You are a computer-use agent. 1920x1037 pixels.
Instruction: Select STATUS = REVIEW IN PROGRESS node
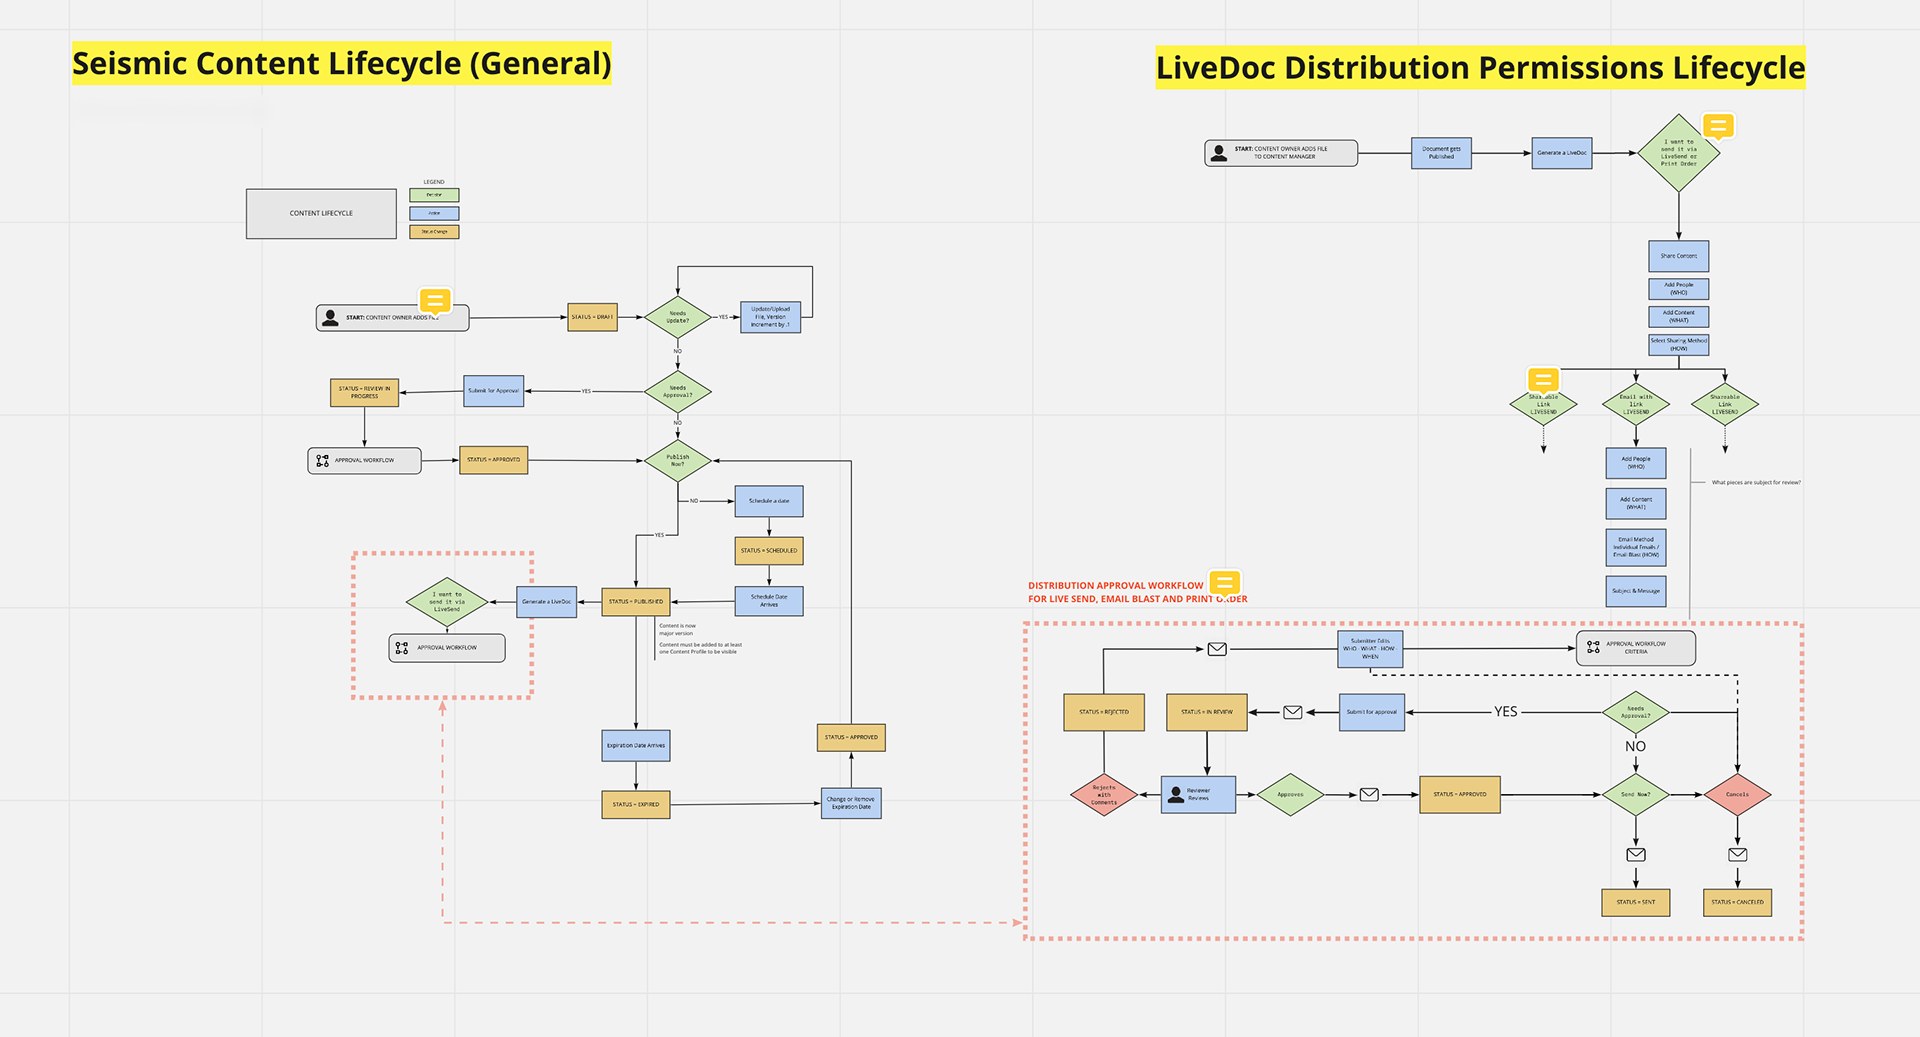pos(364,392)
